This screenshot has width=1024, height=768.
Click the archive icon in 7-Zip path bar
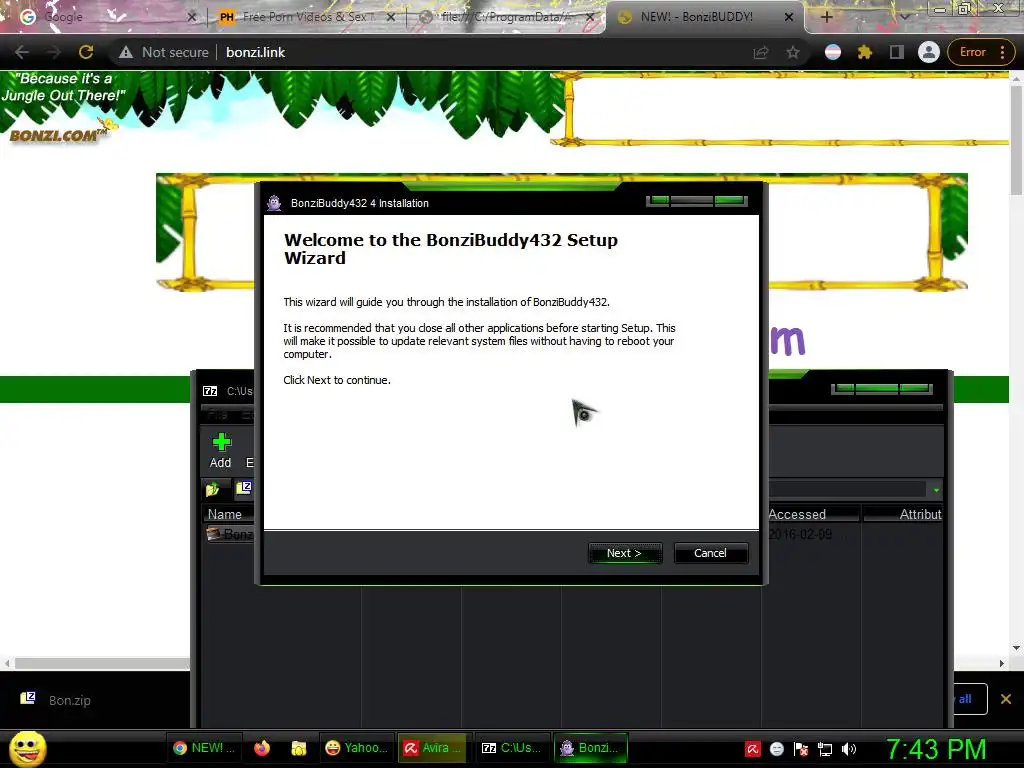(x=244, y=487)
